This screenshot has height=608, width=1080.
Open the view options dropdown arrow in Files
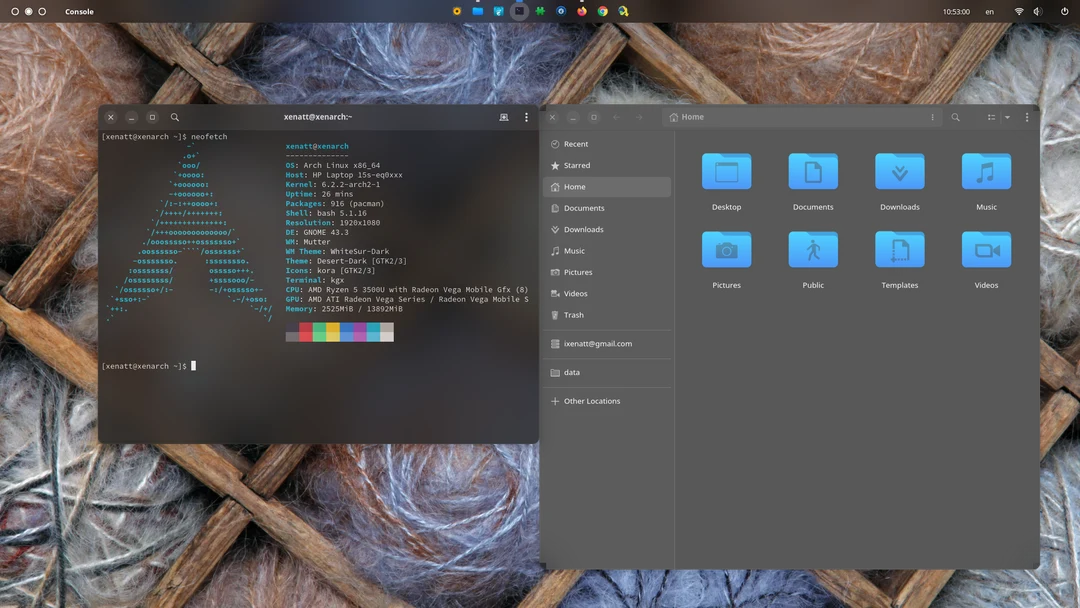point(1008,117)
